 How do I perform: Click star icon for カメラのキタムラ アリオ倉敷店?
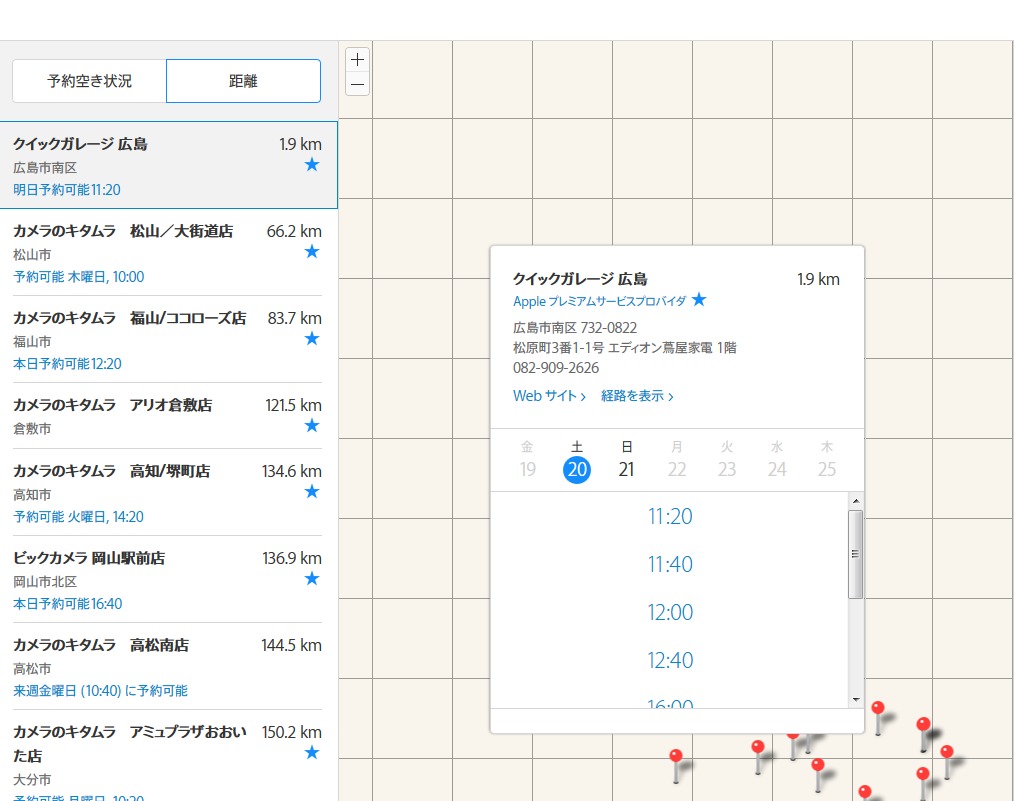311,426
